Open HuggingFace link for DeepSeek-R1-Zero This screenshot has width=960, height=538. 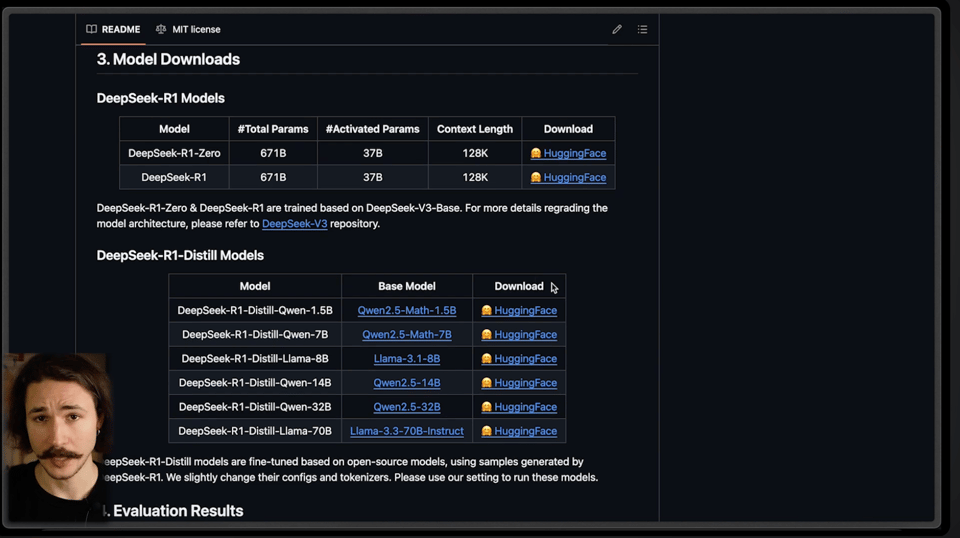568,153
